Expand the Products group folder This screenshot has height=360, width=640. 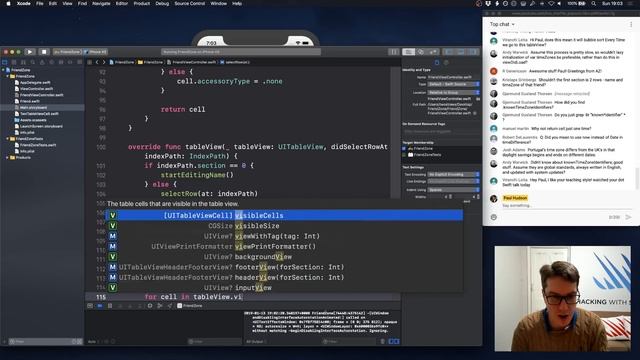(x=7, y=158)
